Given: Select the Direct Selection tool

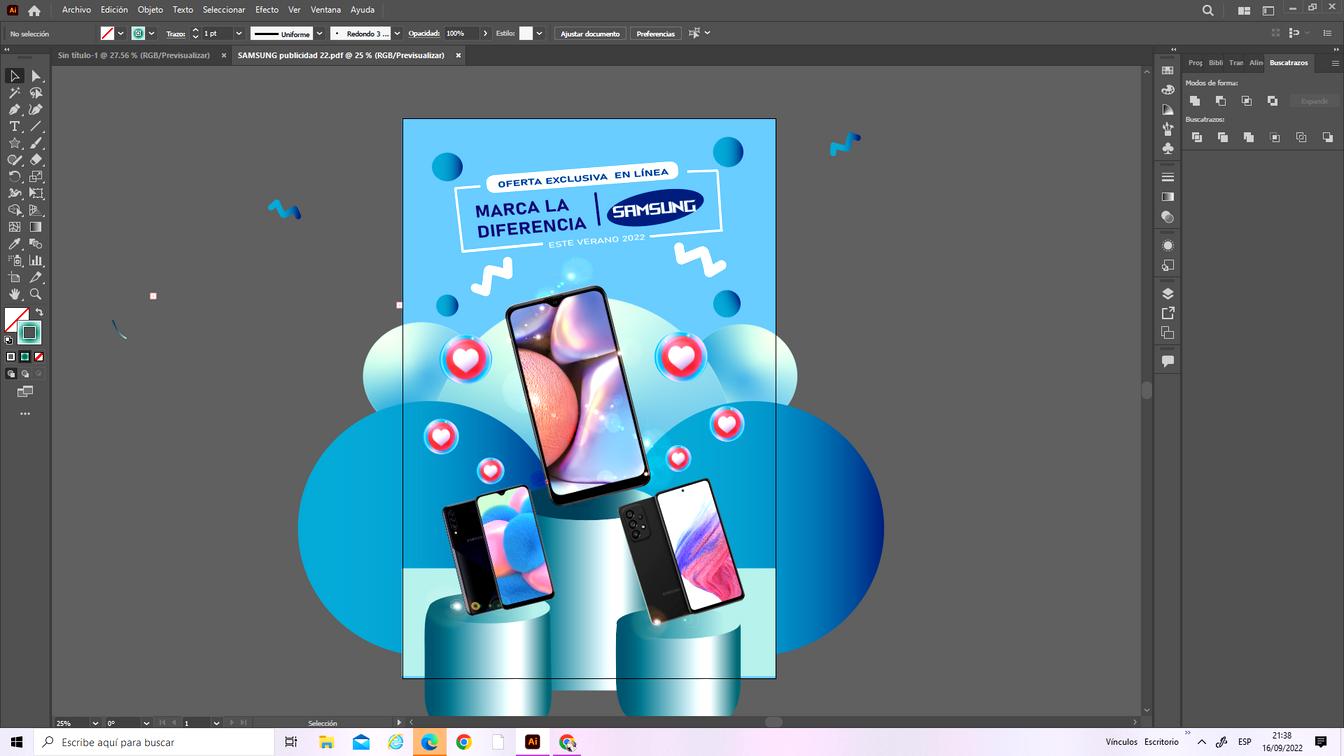Looking at the screenshot, I should [x=36, y=76].
